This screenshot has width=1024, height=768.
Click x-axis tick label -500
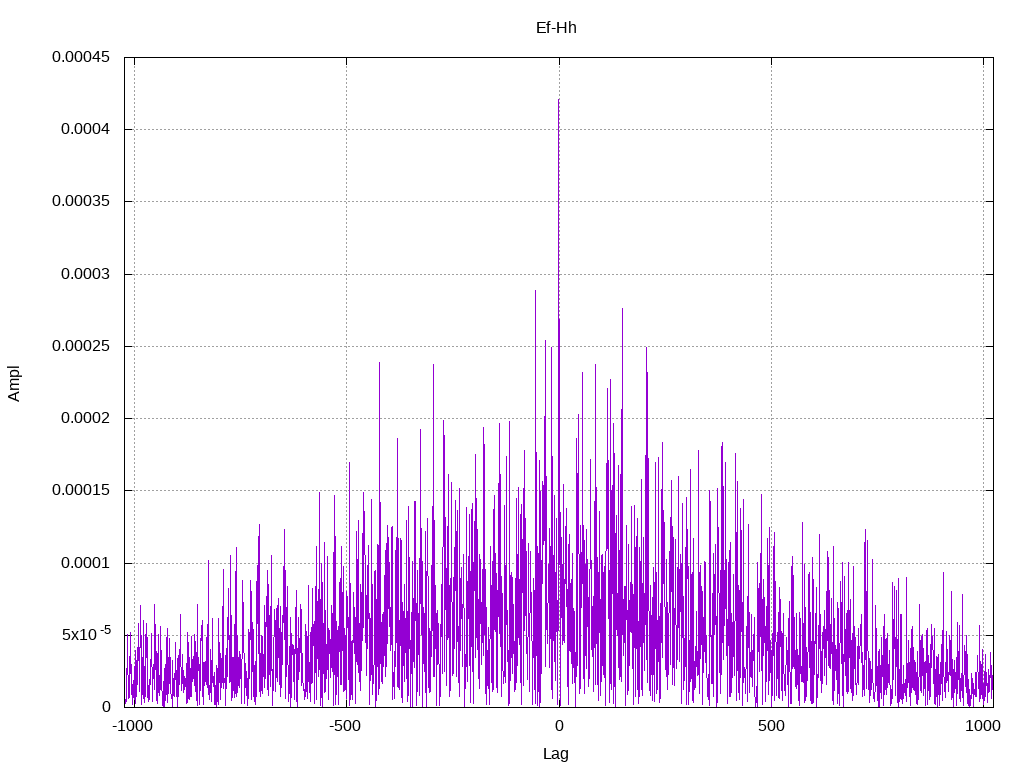pos(345,726)
